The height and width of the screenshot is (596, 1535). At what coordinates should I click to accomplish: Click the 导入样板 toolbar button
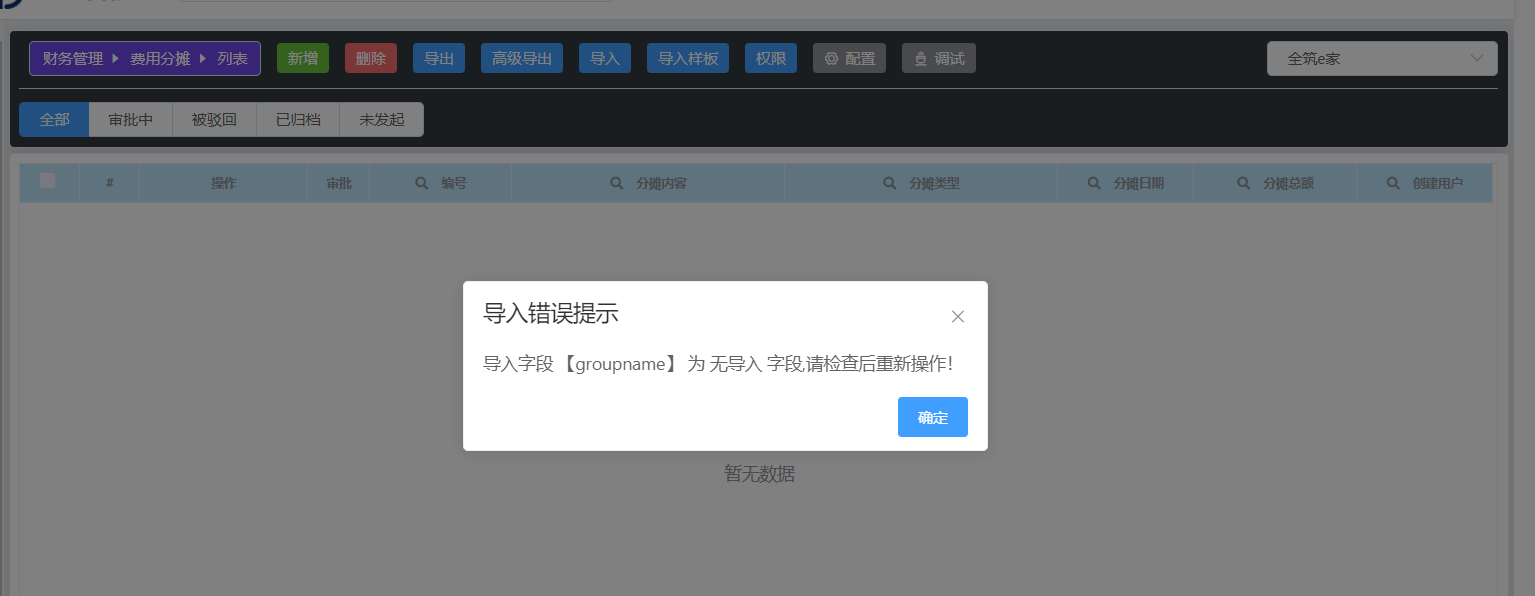click(x=688, y=59)
